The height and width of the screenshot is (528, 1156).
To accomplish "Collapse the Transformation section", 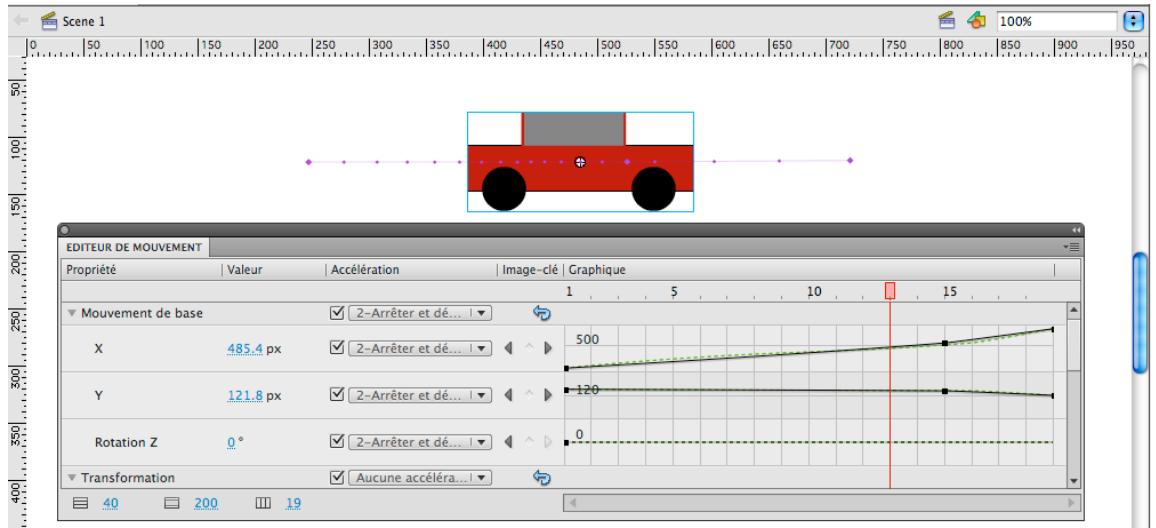I will tap(72, 478).
